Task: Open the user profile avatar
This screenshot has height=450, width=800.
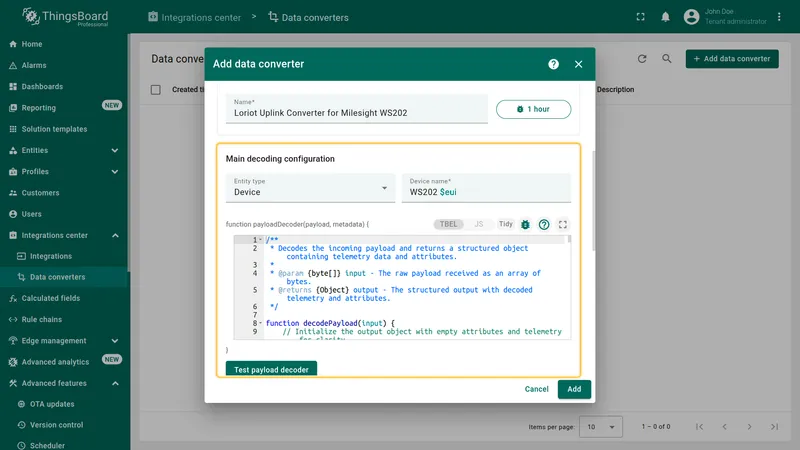Action: point(691,17)
